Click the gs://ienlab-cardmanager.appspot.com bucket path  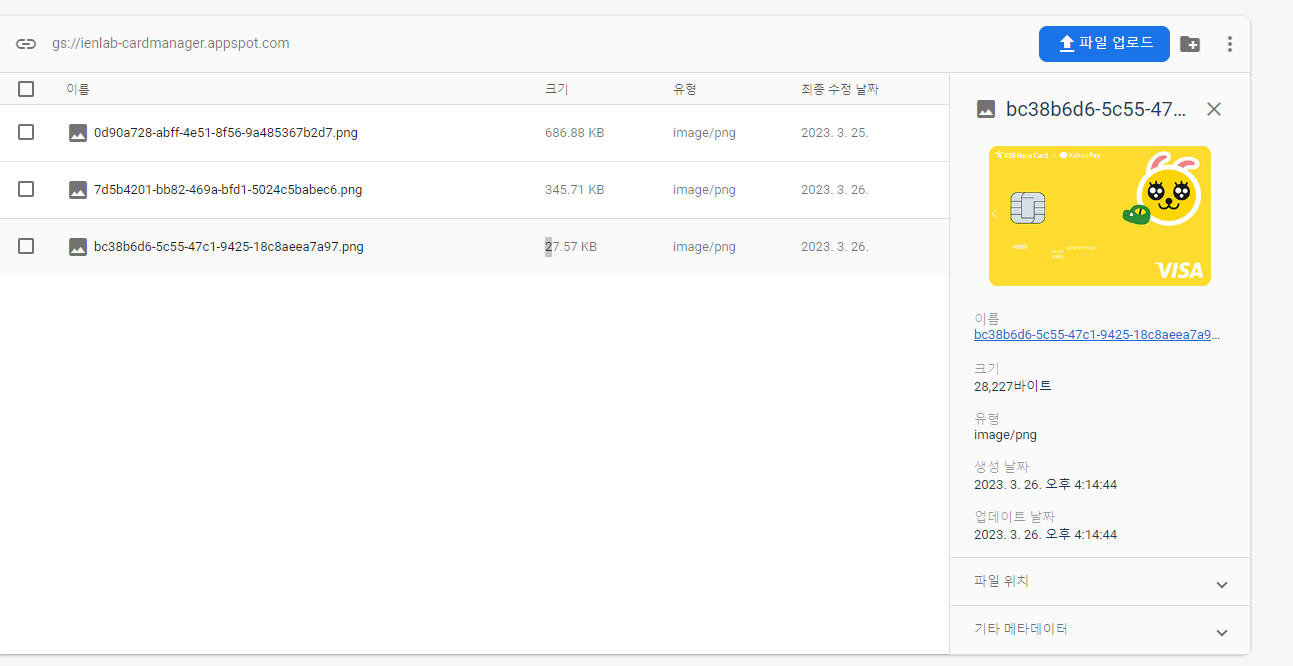[x=171, y=44]
